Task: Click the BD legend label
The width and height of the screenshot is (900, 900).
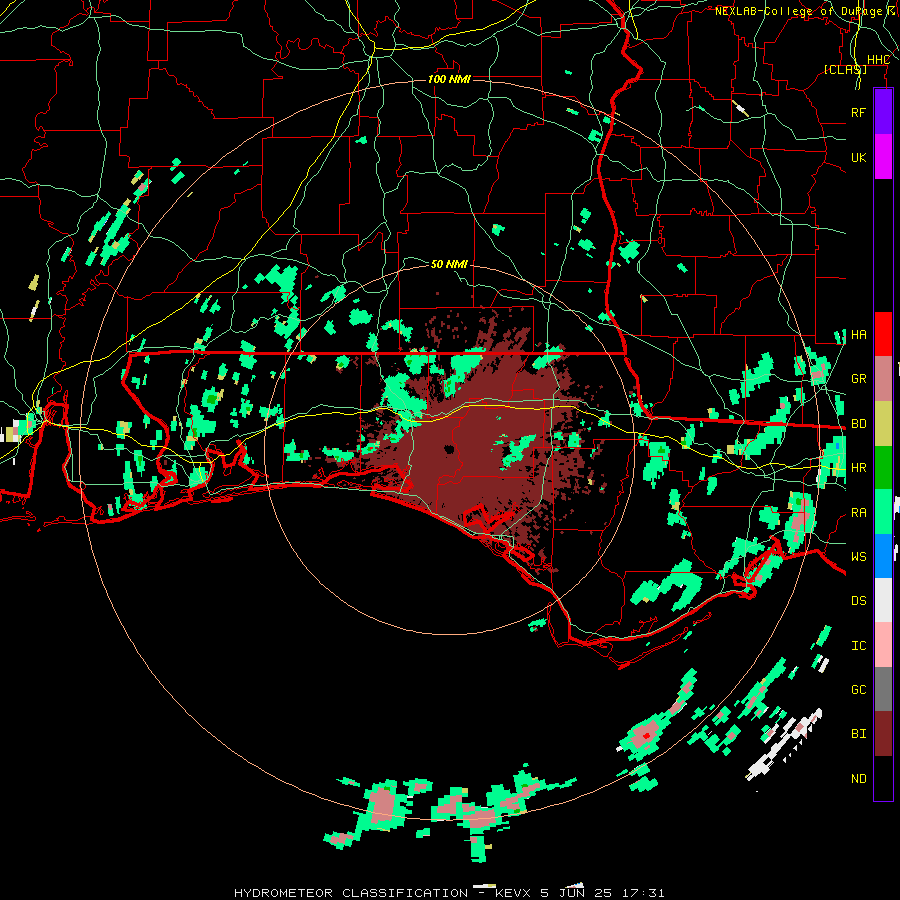Action: (x=858, y=424)
